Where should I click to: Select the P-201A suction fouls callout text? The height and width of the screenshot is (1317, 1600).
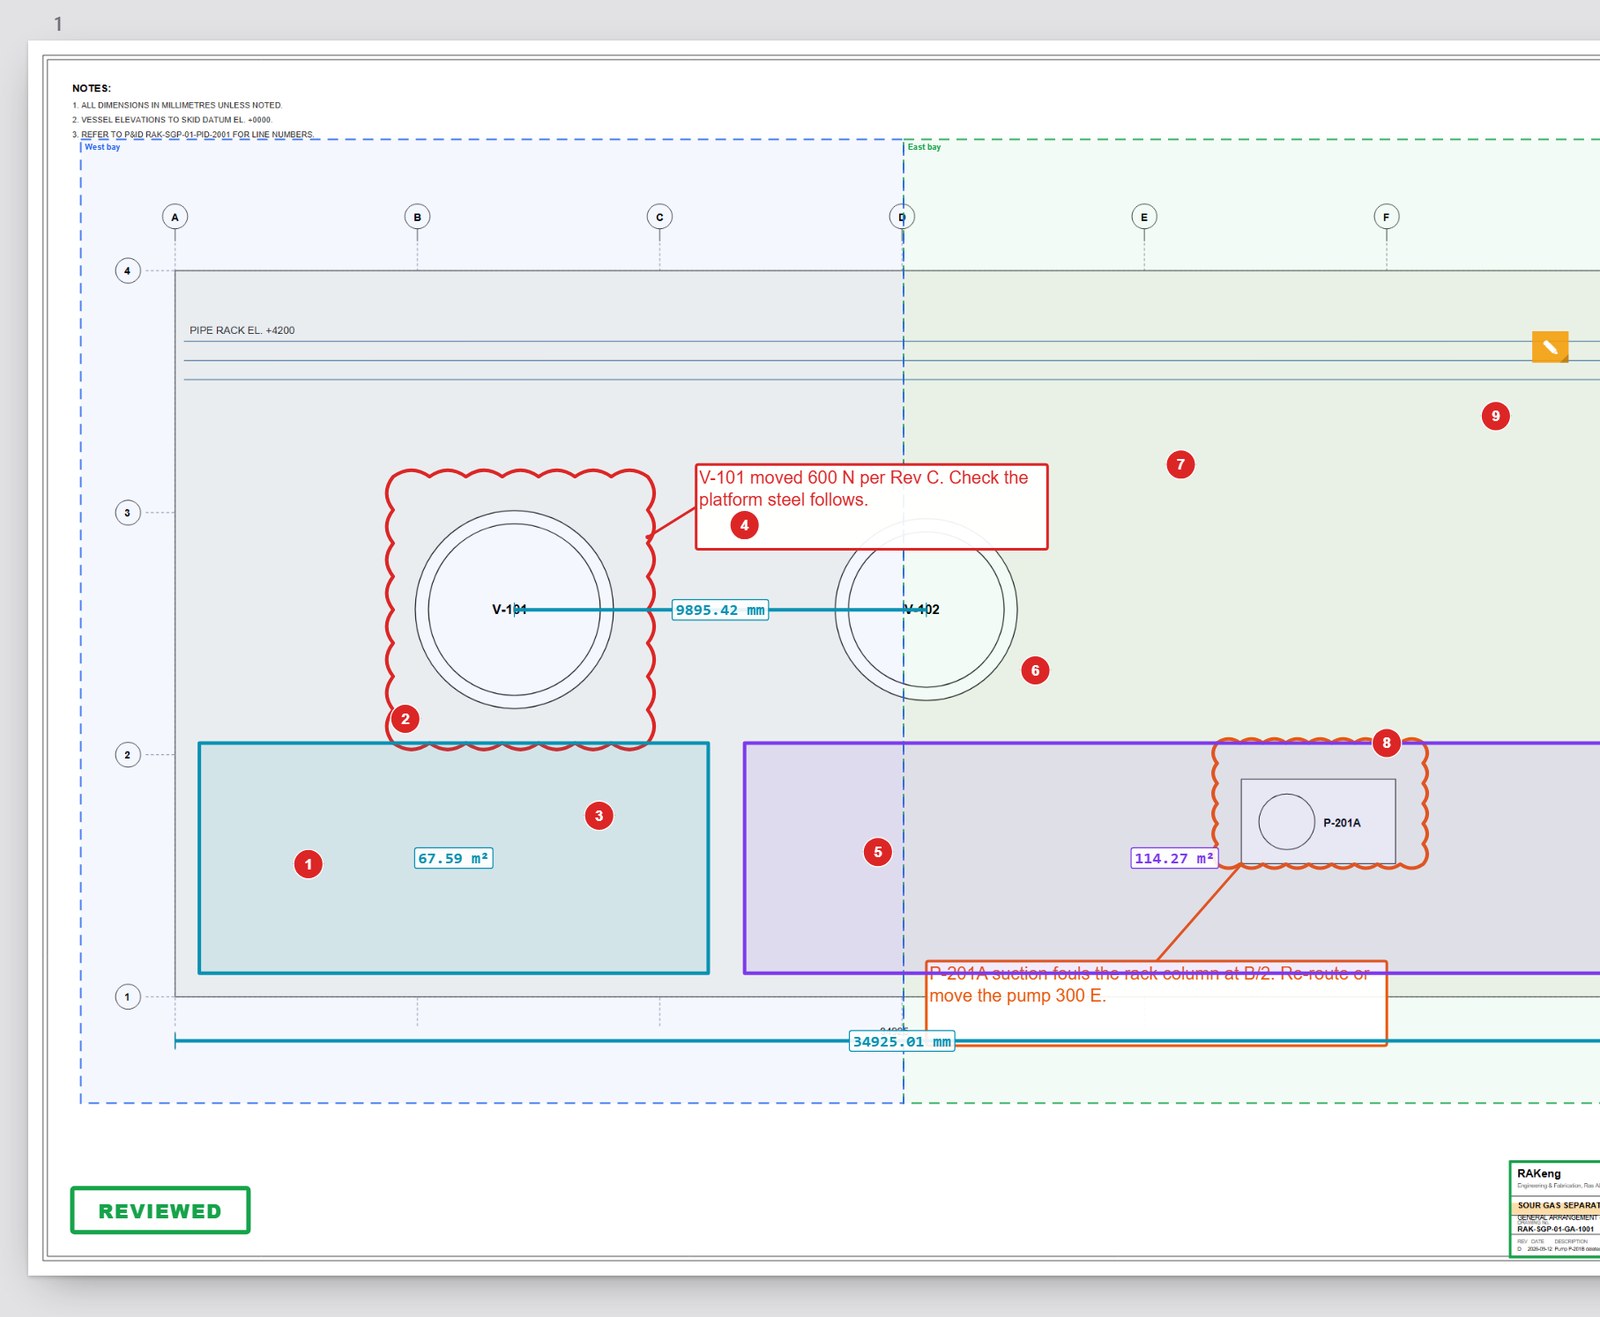(x=1148, y=984)
